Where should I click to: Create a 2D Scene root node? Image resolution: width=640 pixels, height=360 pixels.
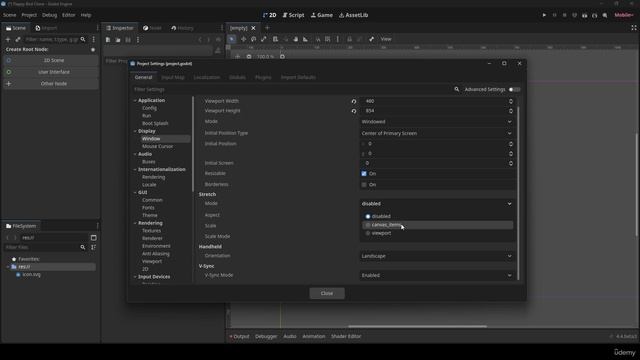pos(50,60)
